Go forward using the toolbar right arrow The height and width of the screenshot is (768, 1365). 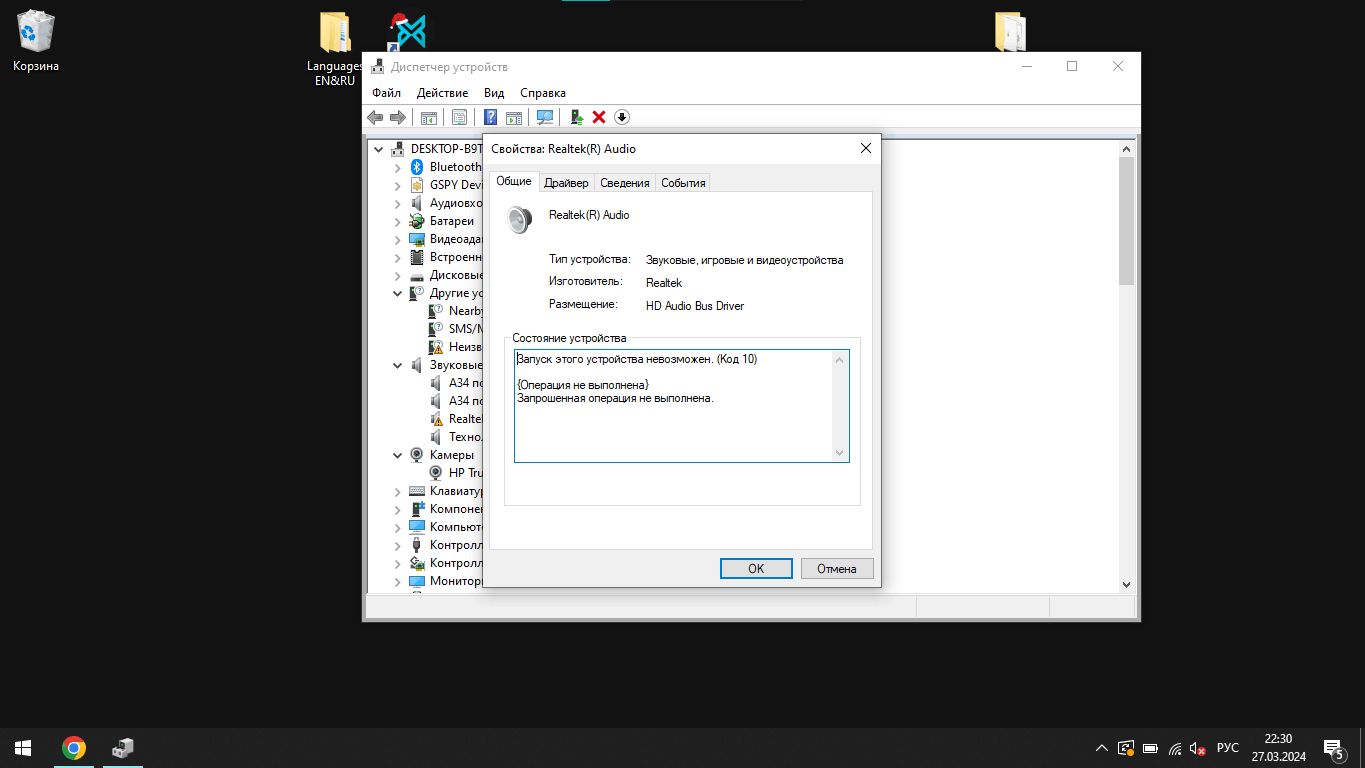click(397, 117)
